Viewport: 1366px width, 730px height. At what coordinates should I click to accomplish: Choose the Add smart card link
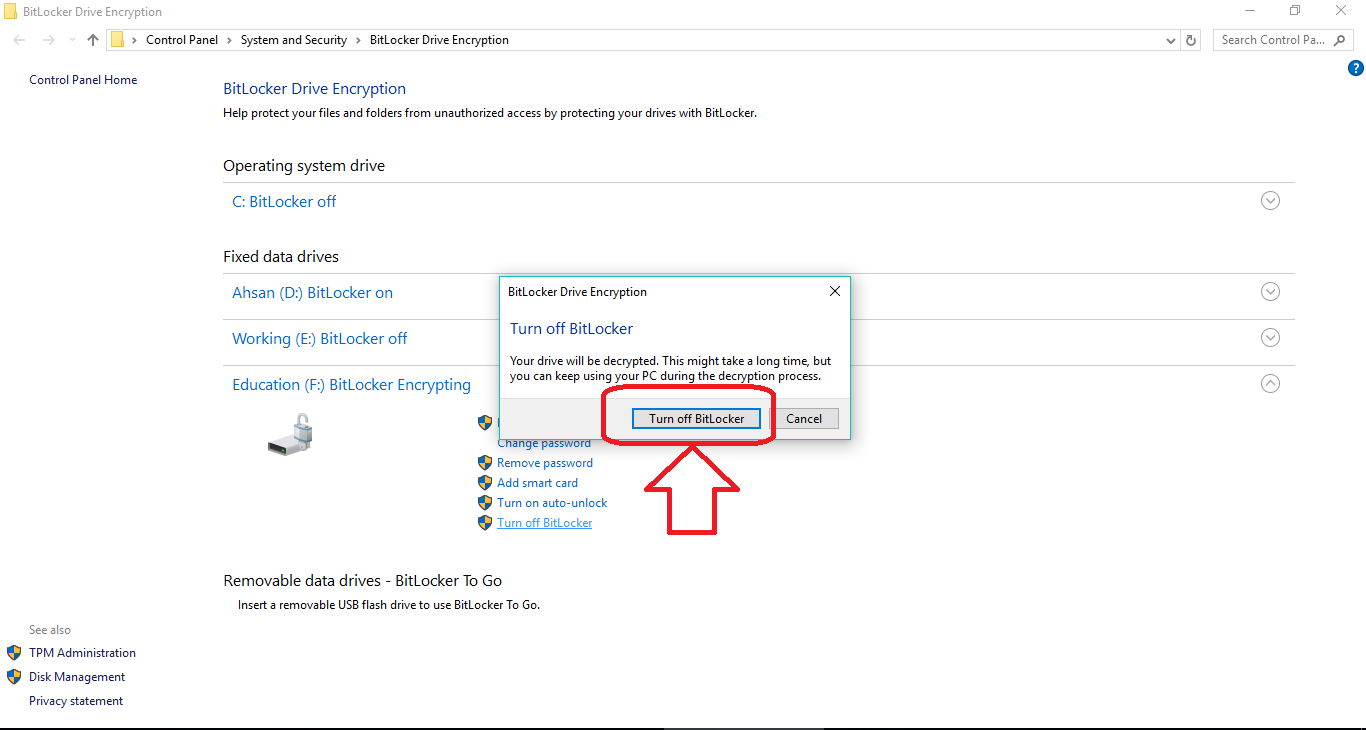point(537,483)
